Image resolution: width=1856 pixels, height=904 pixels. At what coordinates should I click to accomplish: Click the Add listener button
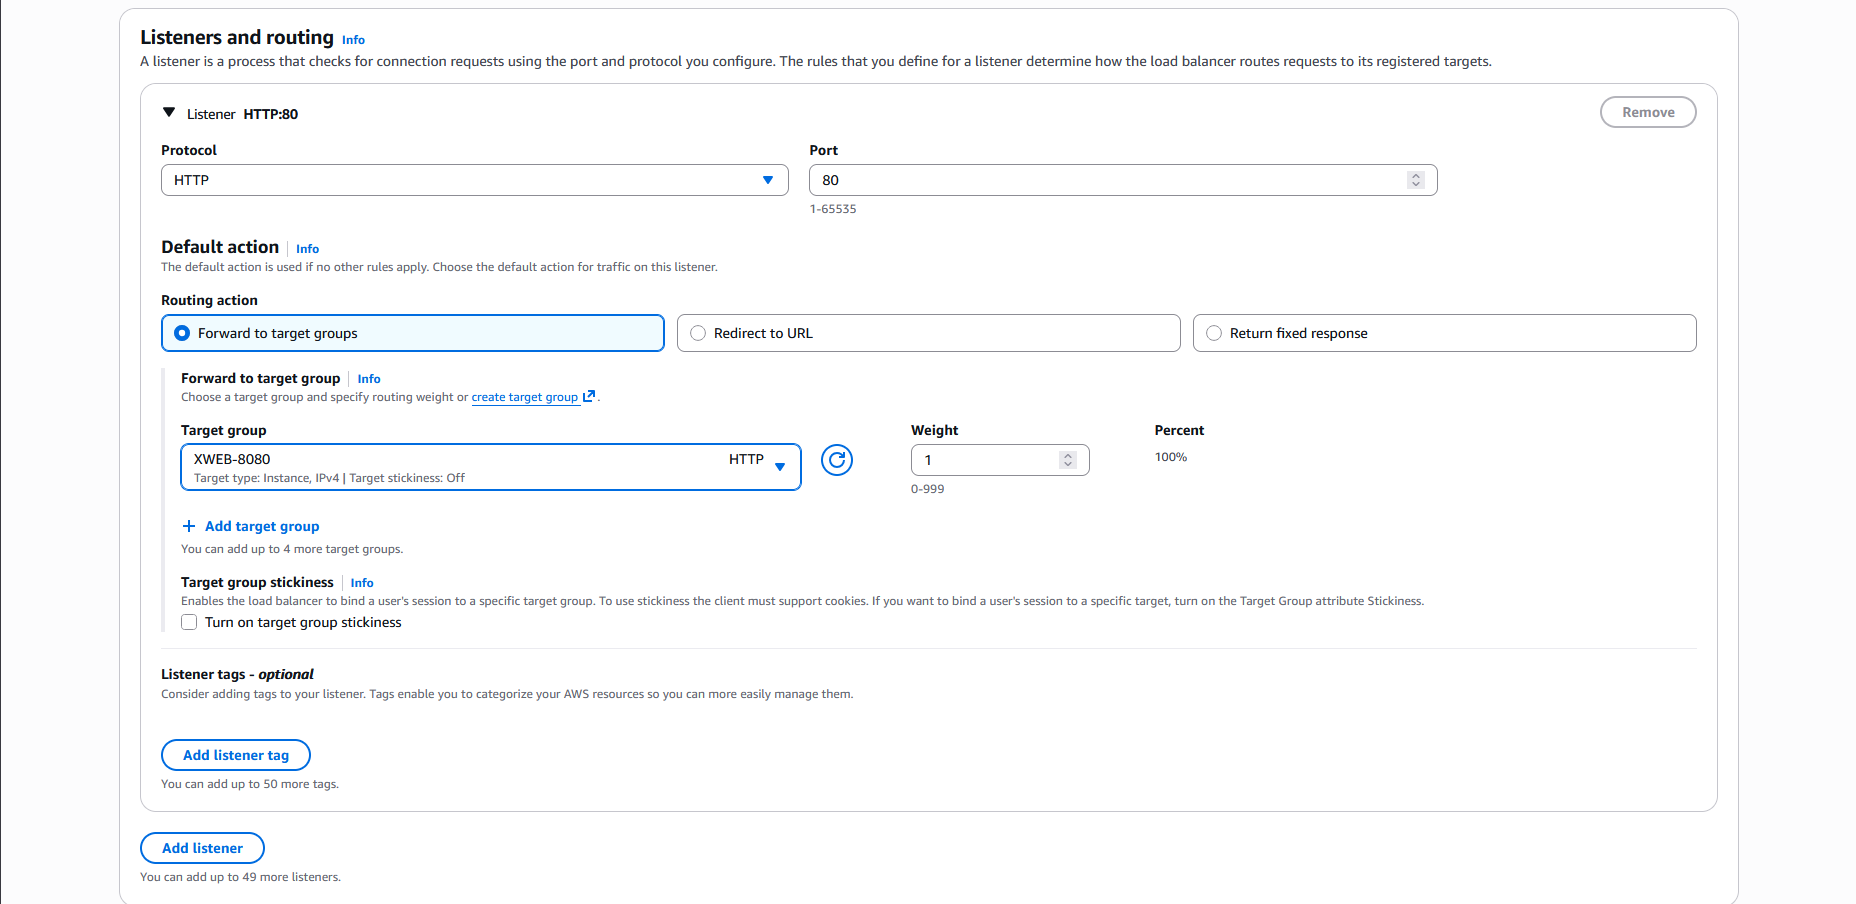point(202,848)
